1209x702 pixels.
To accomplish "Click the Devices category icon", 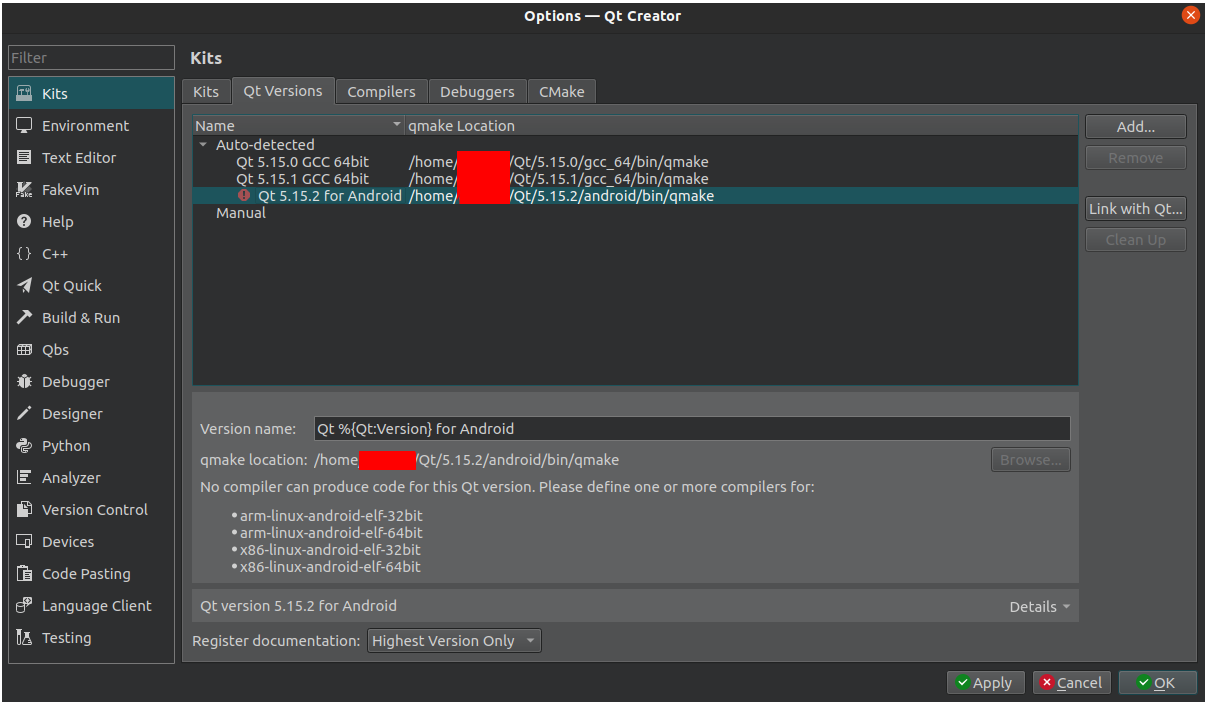I will [x=25, y=541].
